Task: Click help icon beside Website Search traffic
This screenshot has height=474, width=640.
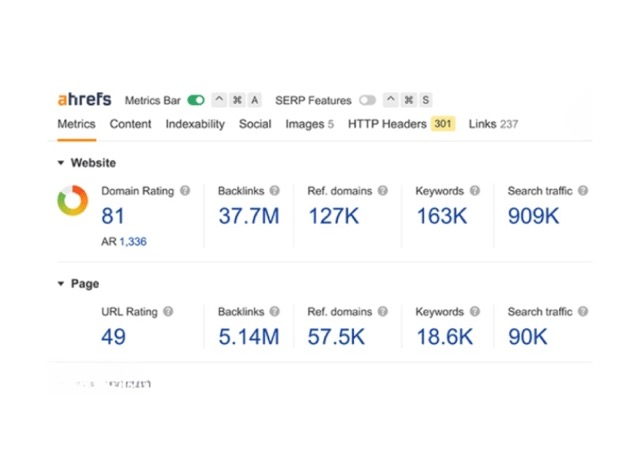Action: click(x=583, y=191)
